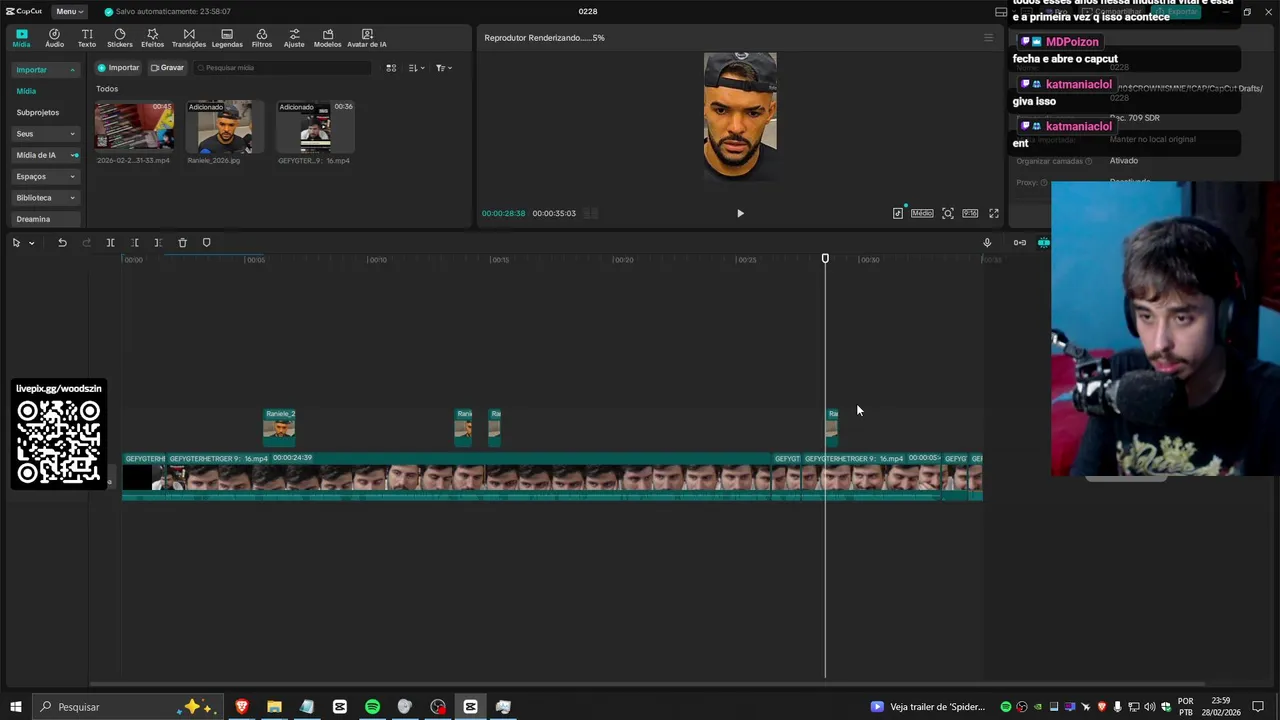Open the Legendas panel
This screenshot has height=720, width=1280.
point(227,38)
